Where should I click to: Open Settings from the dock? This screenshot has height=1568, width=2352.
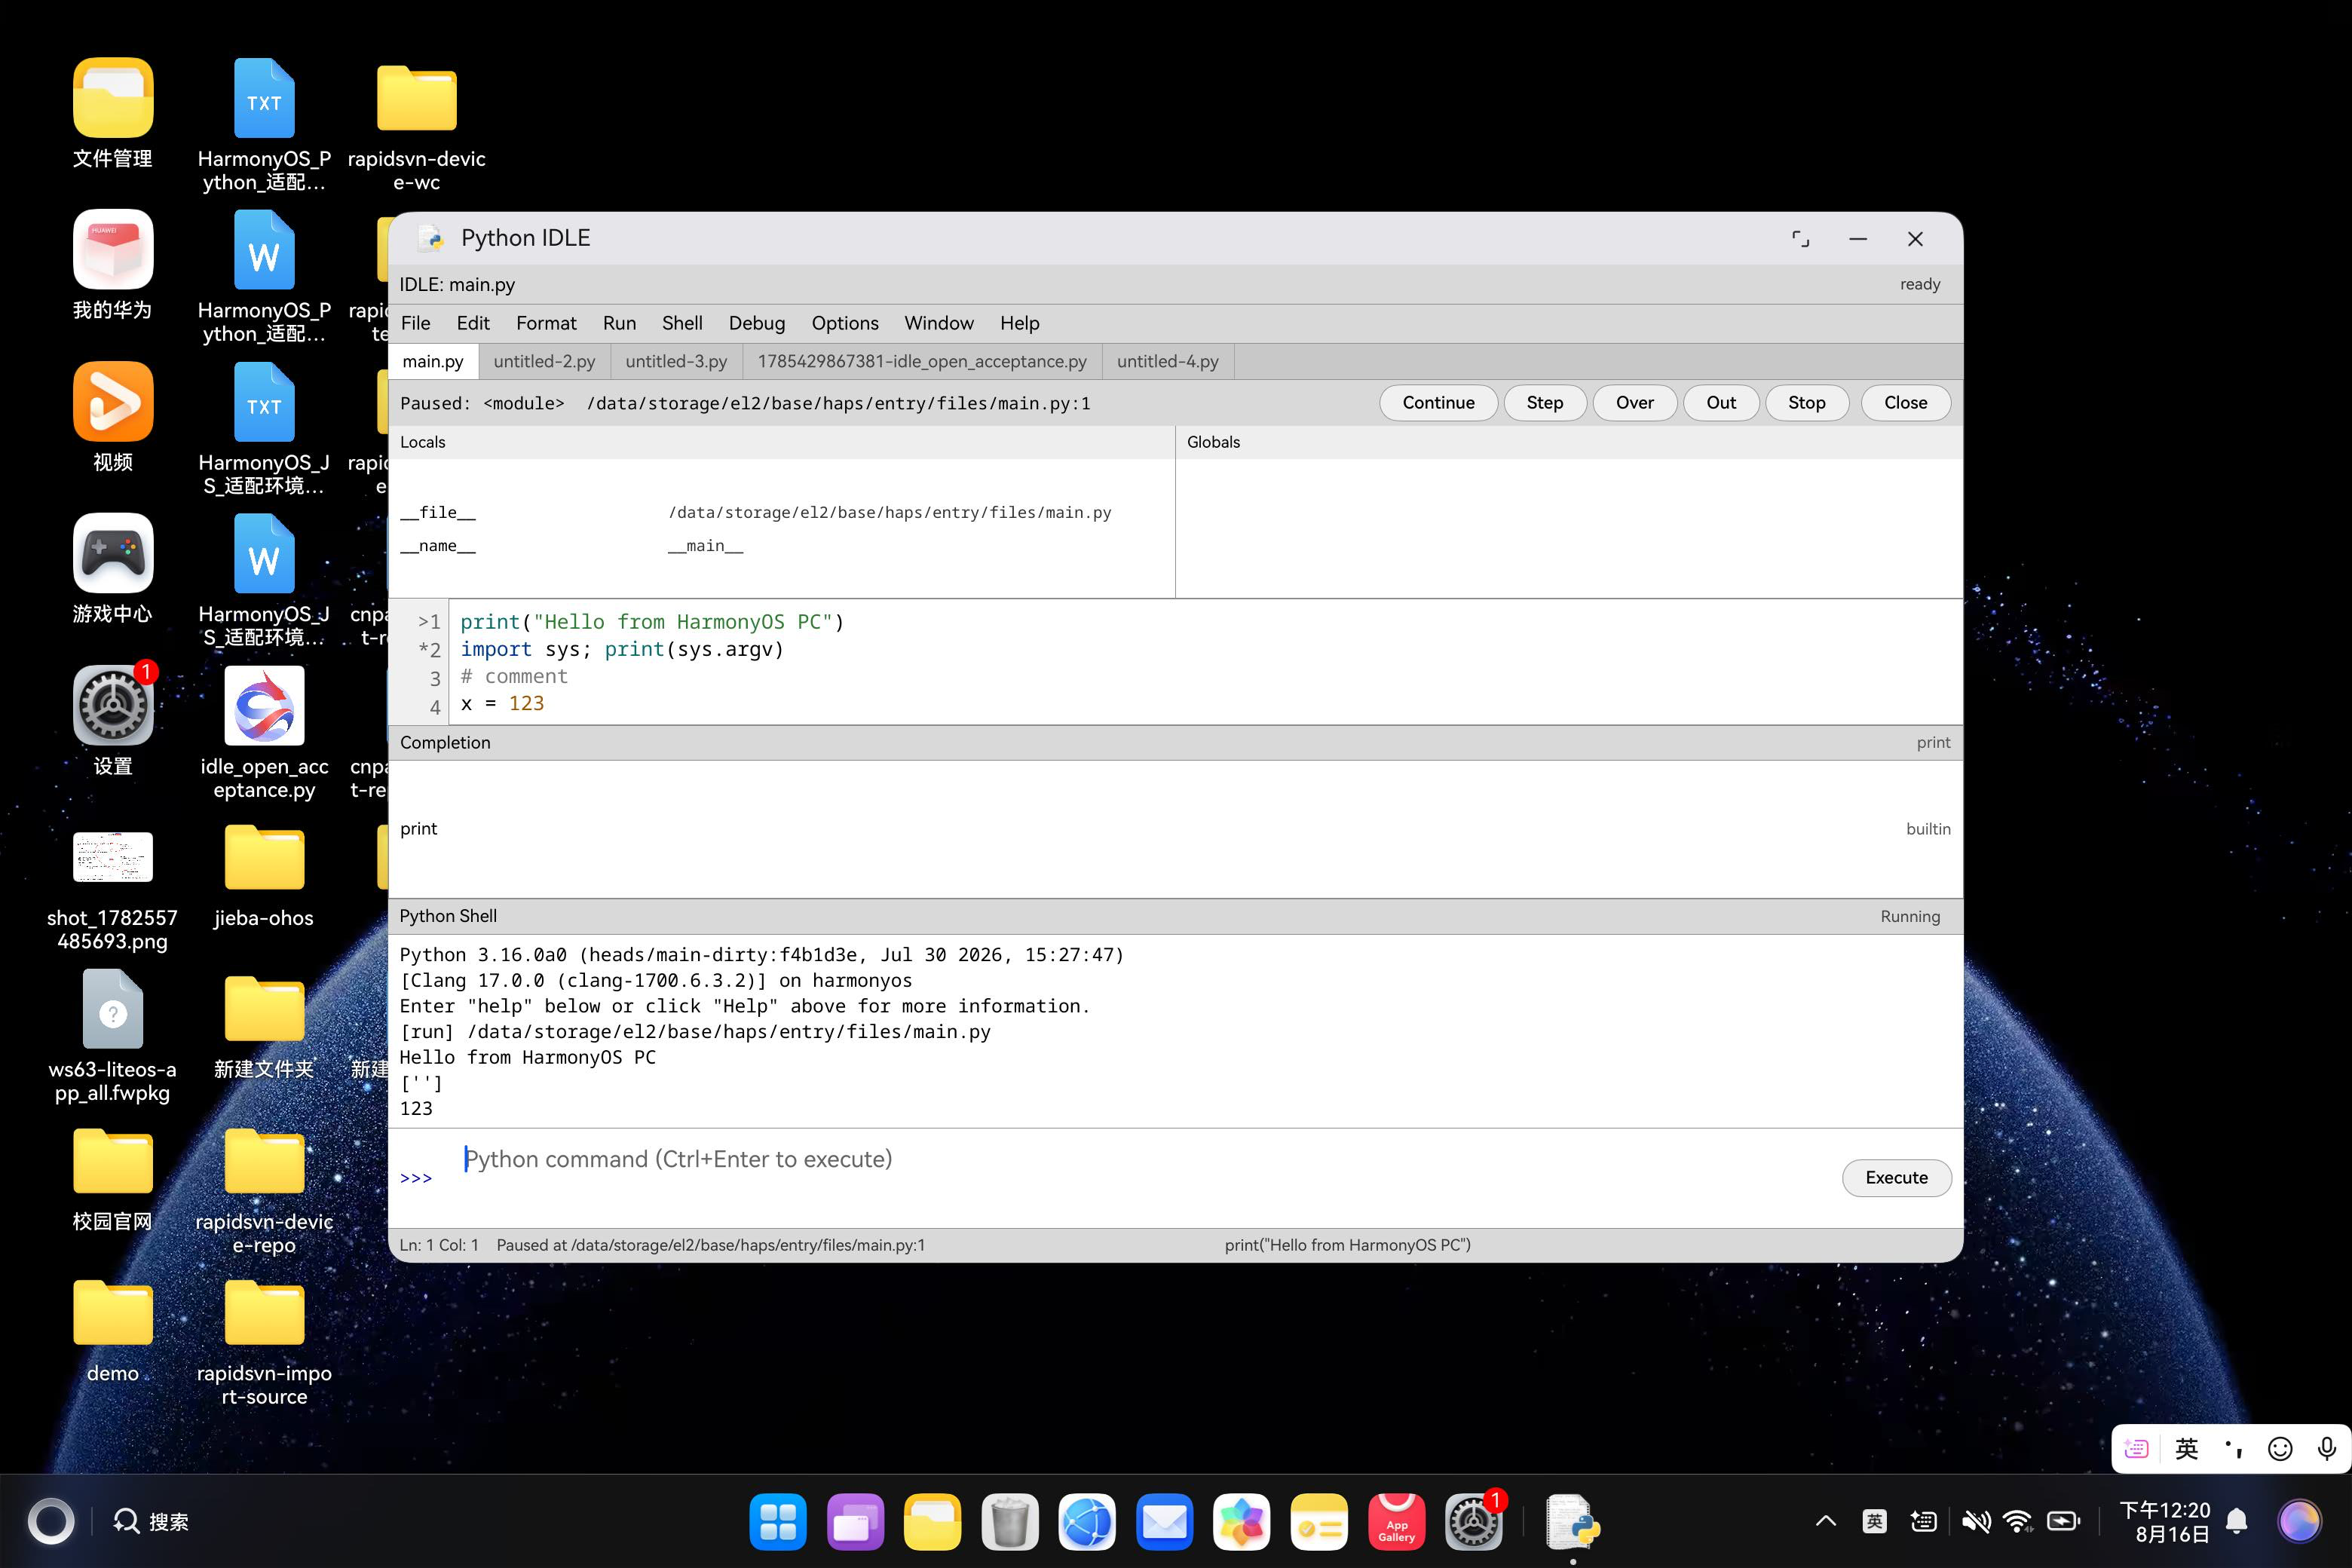click(x=1473, y=1522)
